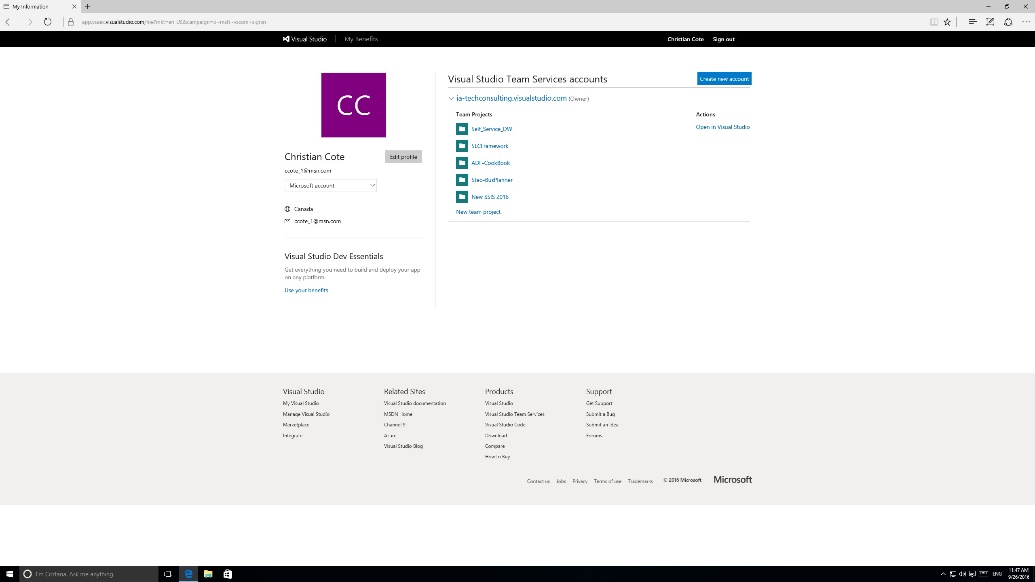
Task: Open the Microsoft account dropdown
Action: (x=331, y=185)
